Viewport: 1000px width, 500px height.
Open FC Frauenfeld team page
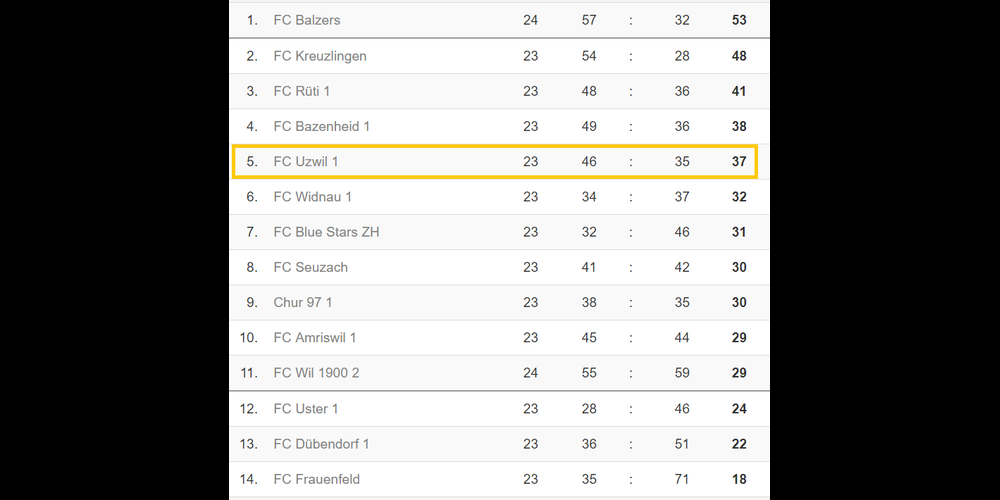317,479
